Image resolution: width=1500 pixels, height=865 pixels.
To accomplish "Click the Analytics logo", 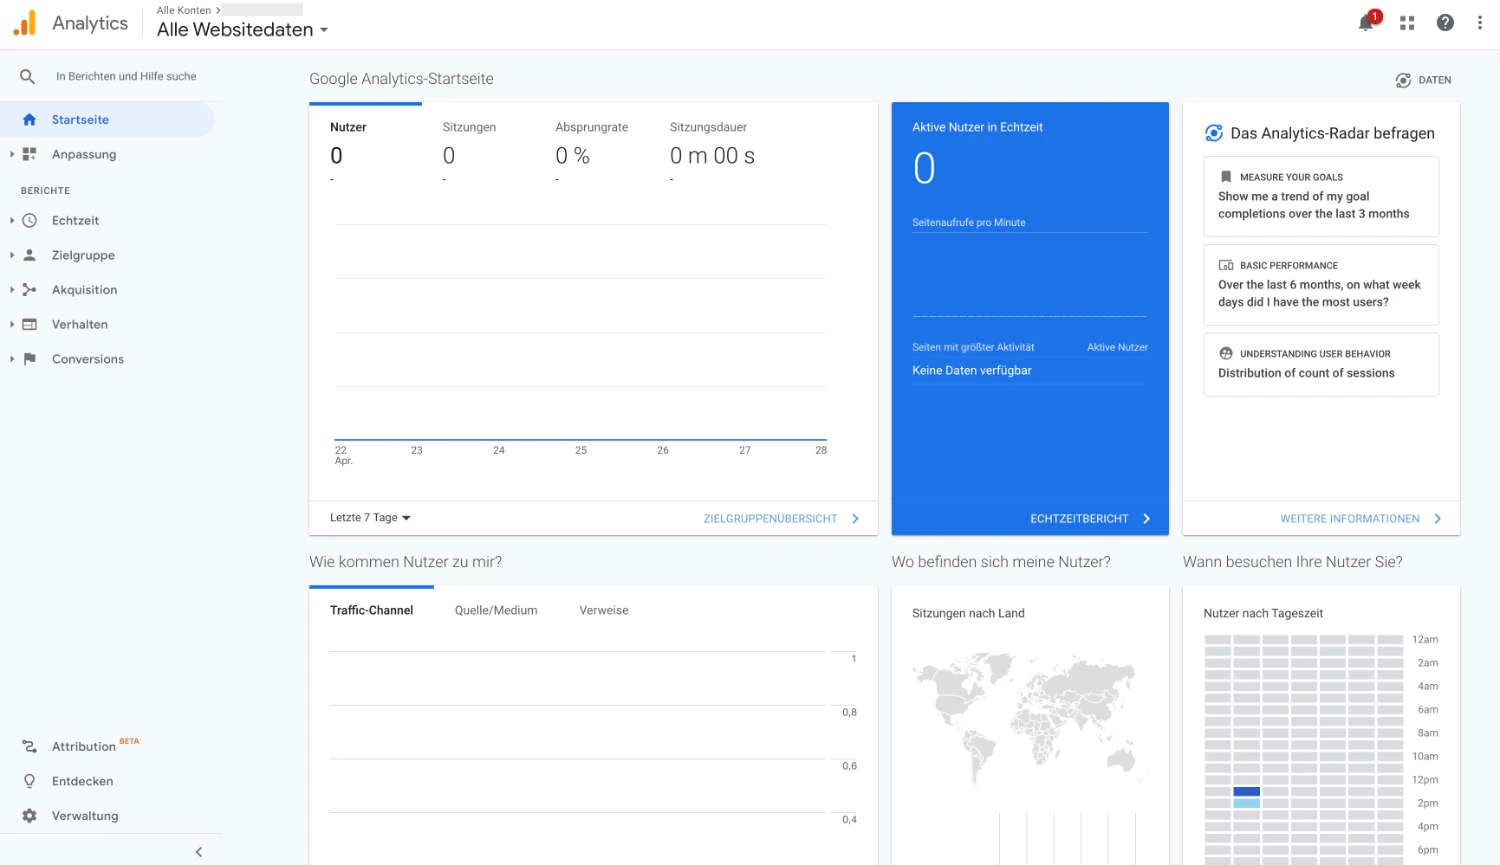I will tap(23, 22).
